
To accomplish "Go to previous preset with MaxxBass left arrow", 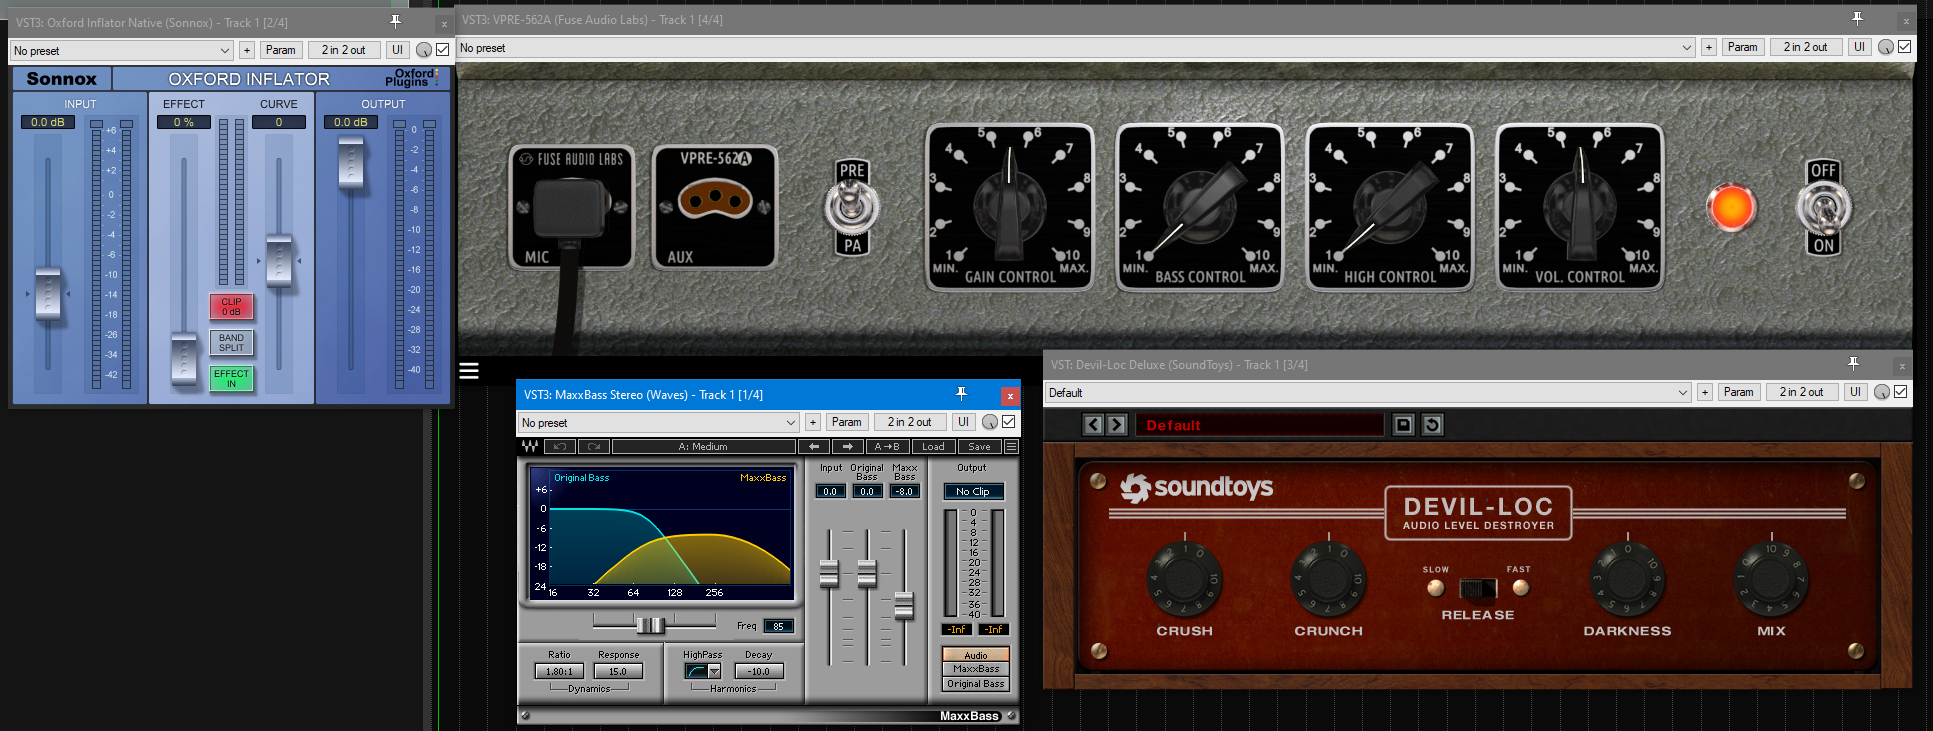I will click(814, 446).
